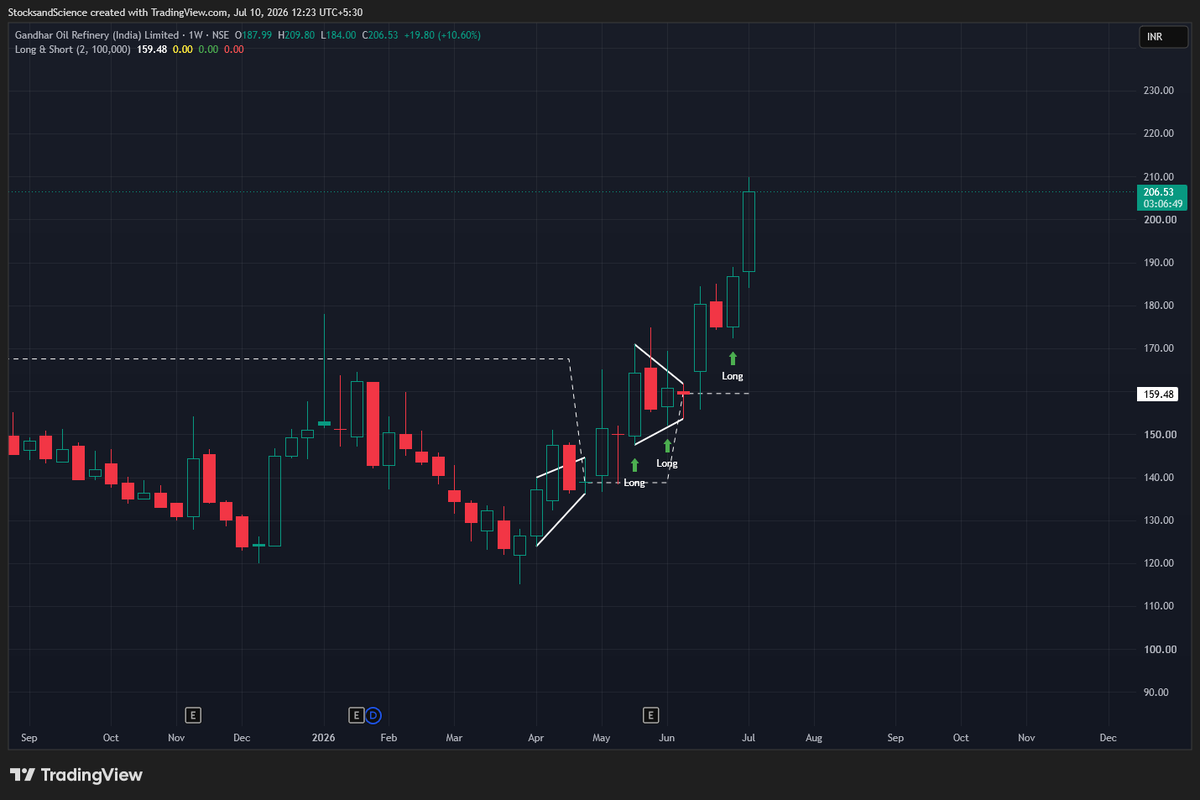Click the Apr label on the time axis
The image size is (1200, 800).
[536, 738]
